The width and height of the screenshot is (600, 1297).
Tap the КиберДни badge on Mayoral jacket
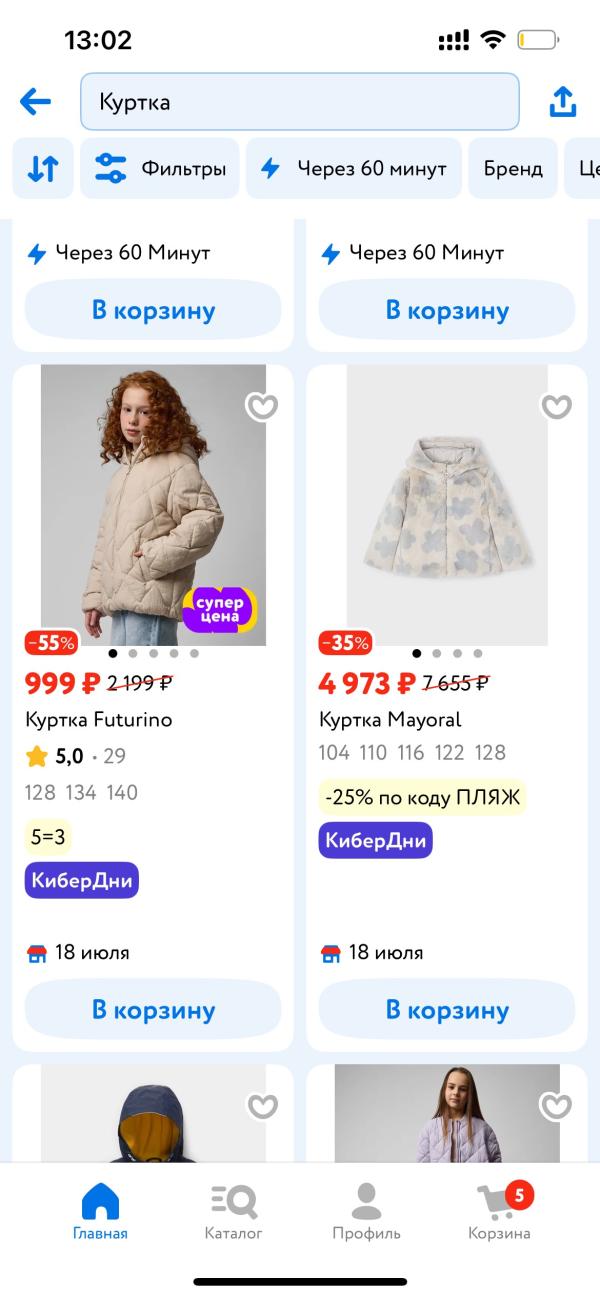coord(375,841)
